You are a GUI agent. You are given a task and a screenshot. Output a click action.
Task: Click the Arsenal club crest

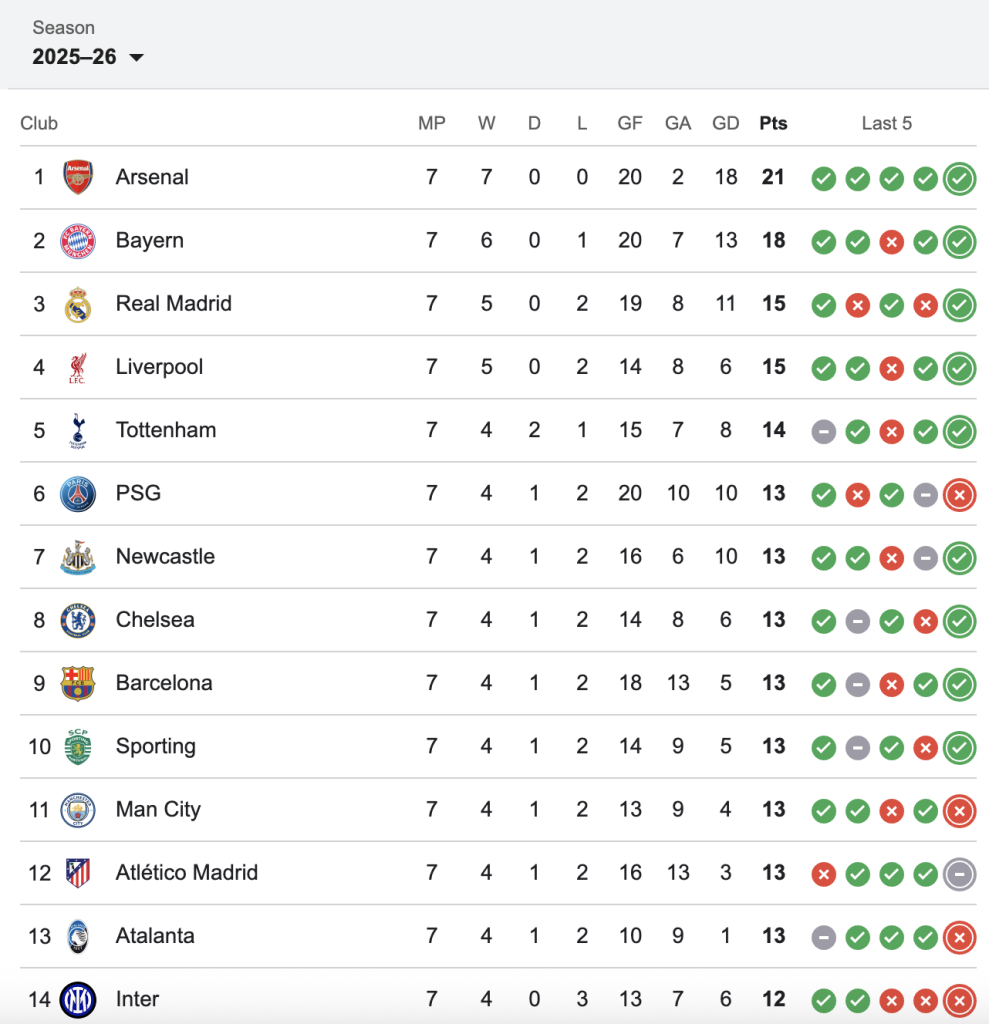tap(78, 177)
